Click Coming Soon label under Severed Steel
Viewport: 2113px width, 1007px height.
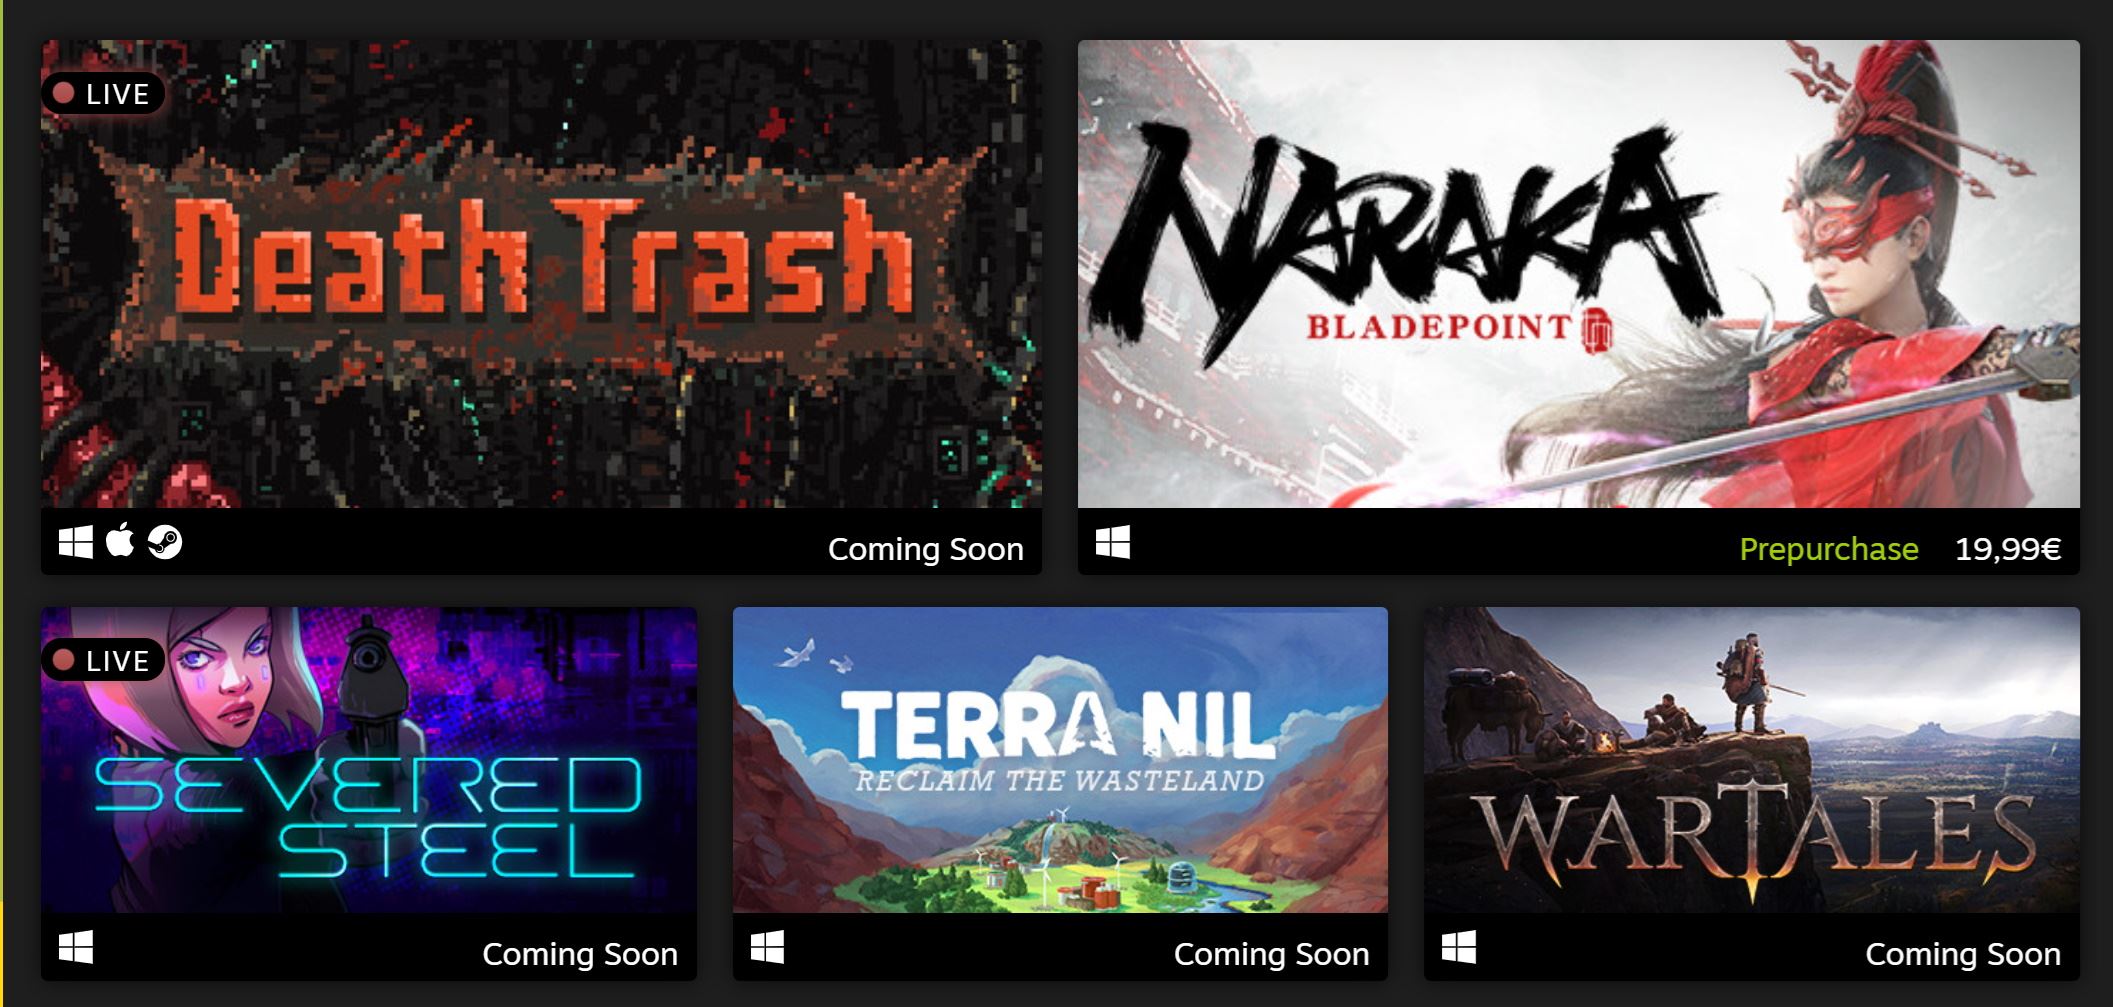[580, 954]
